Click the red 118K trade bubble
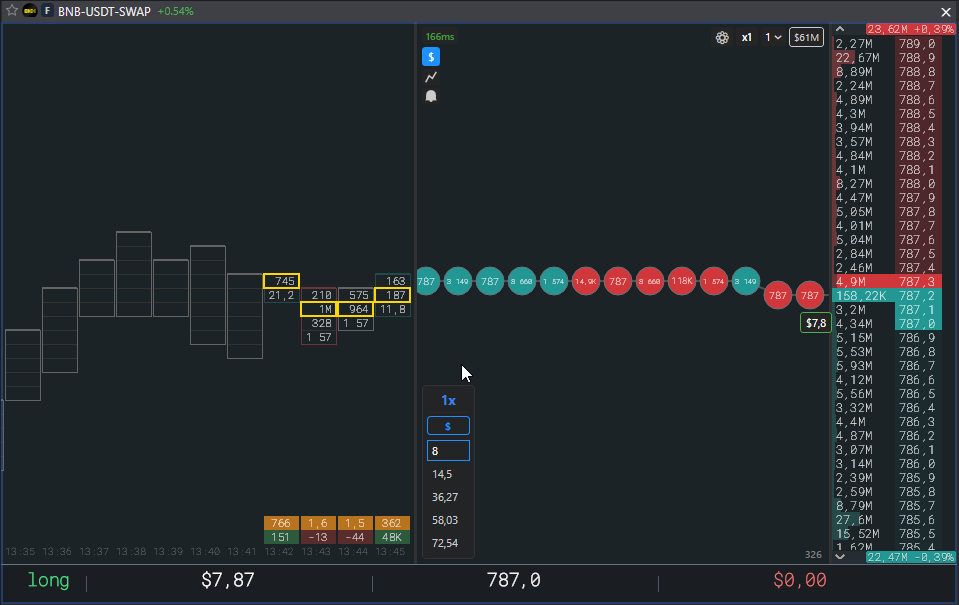The width and height of the screenshot is (959, 605). (682, 281)
